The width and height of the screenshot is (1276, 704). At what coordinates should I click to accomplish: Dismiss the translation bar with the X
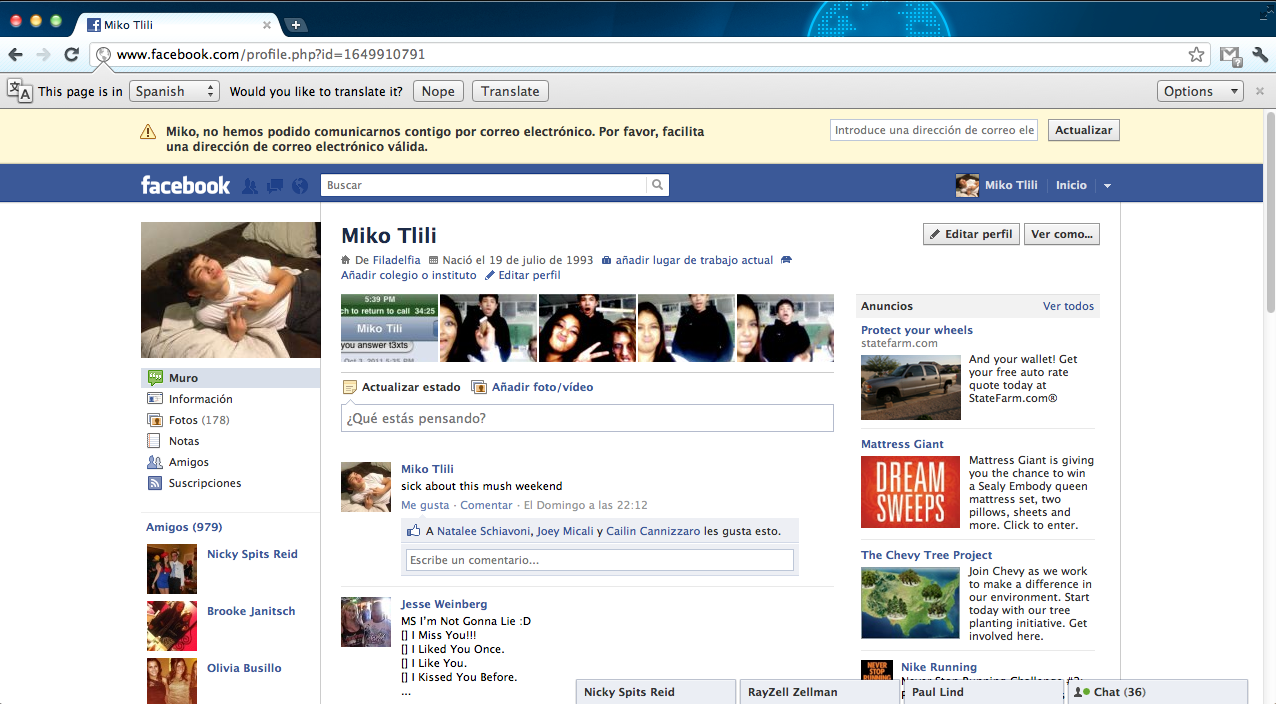[x=1260, y=91]
